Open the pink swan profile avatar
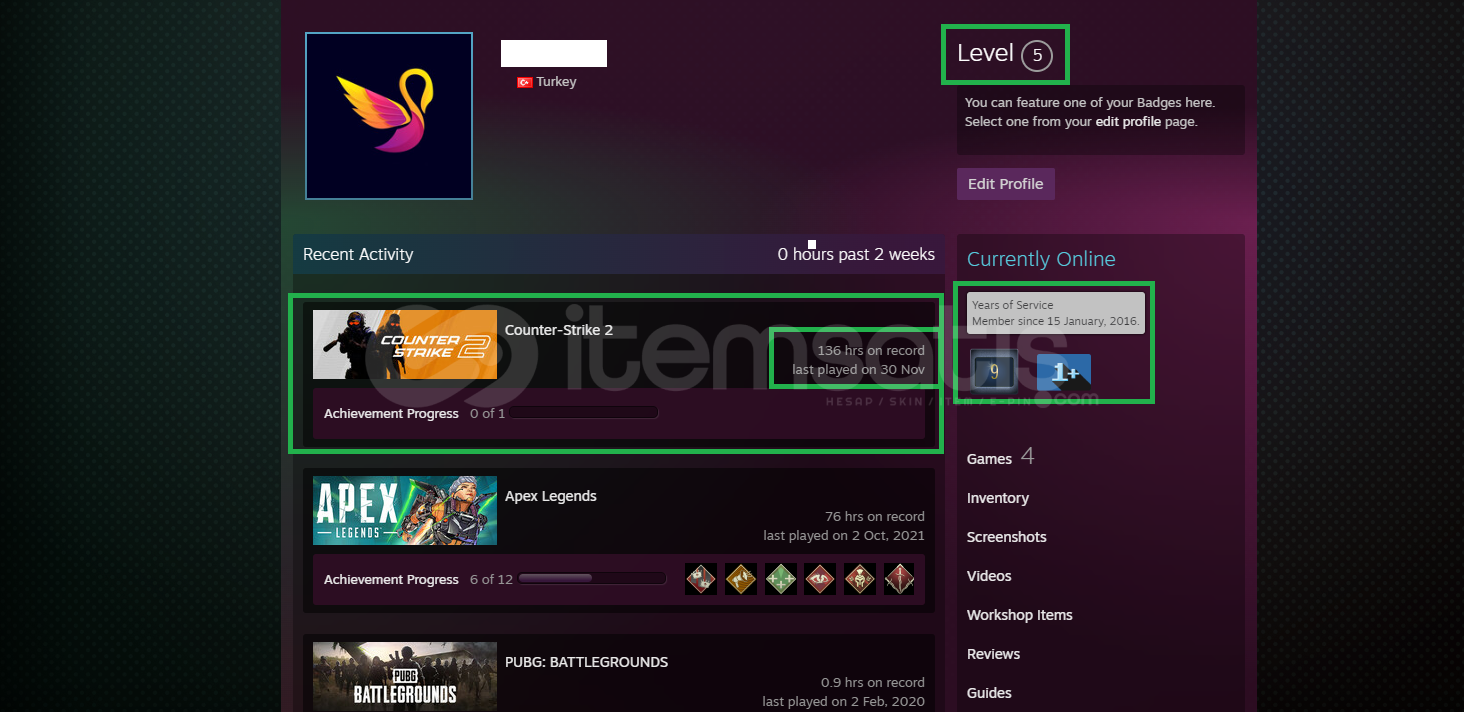Image resolution: width=1464 pixels, height=712 pixels. coord(389,116)
